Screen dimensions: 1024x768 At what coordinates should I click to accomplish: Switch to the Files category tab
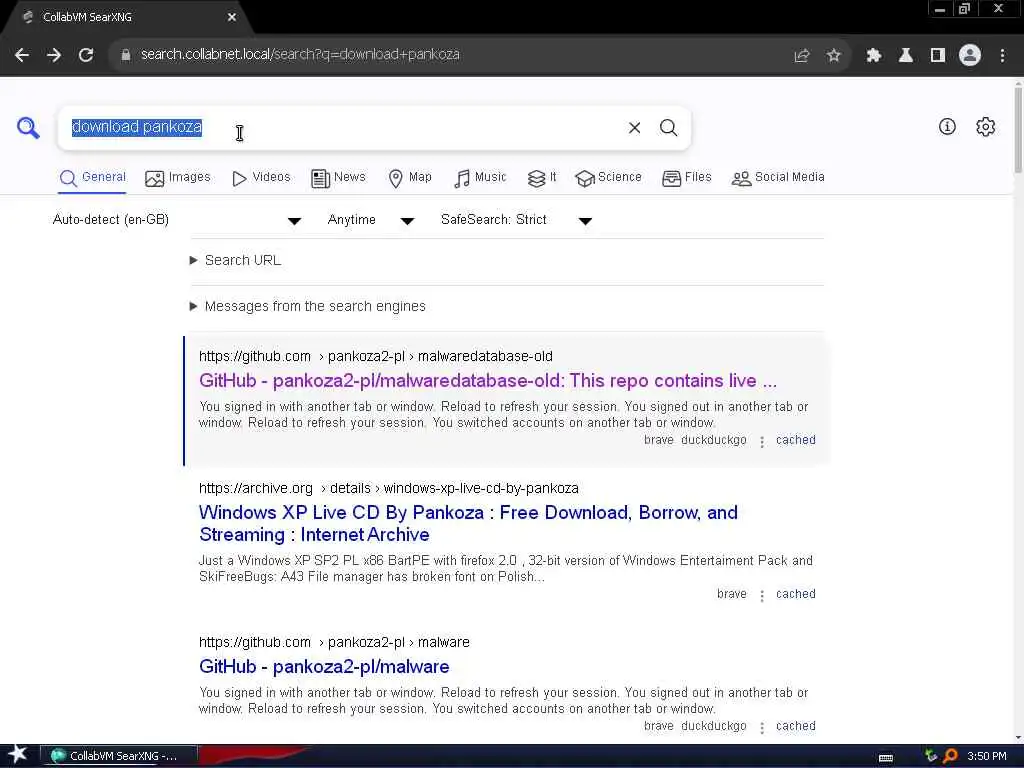(x=686, y=178)
